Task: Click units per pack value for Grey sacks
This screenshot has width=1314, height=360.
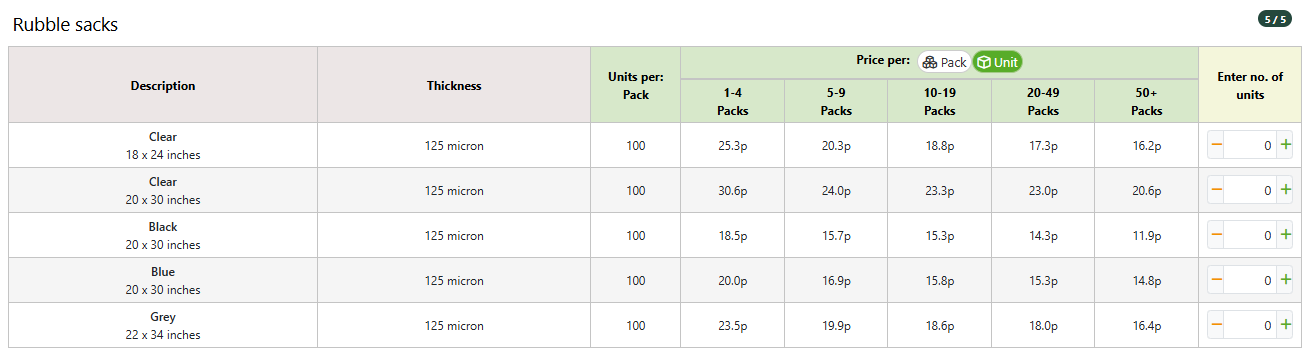Action: [x=636, y=326]
